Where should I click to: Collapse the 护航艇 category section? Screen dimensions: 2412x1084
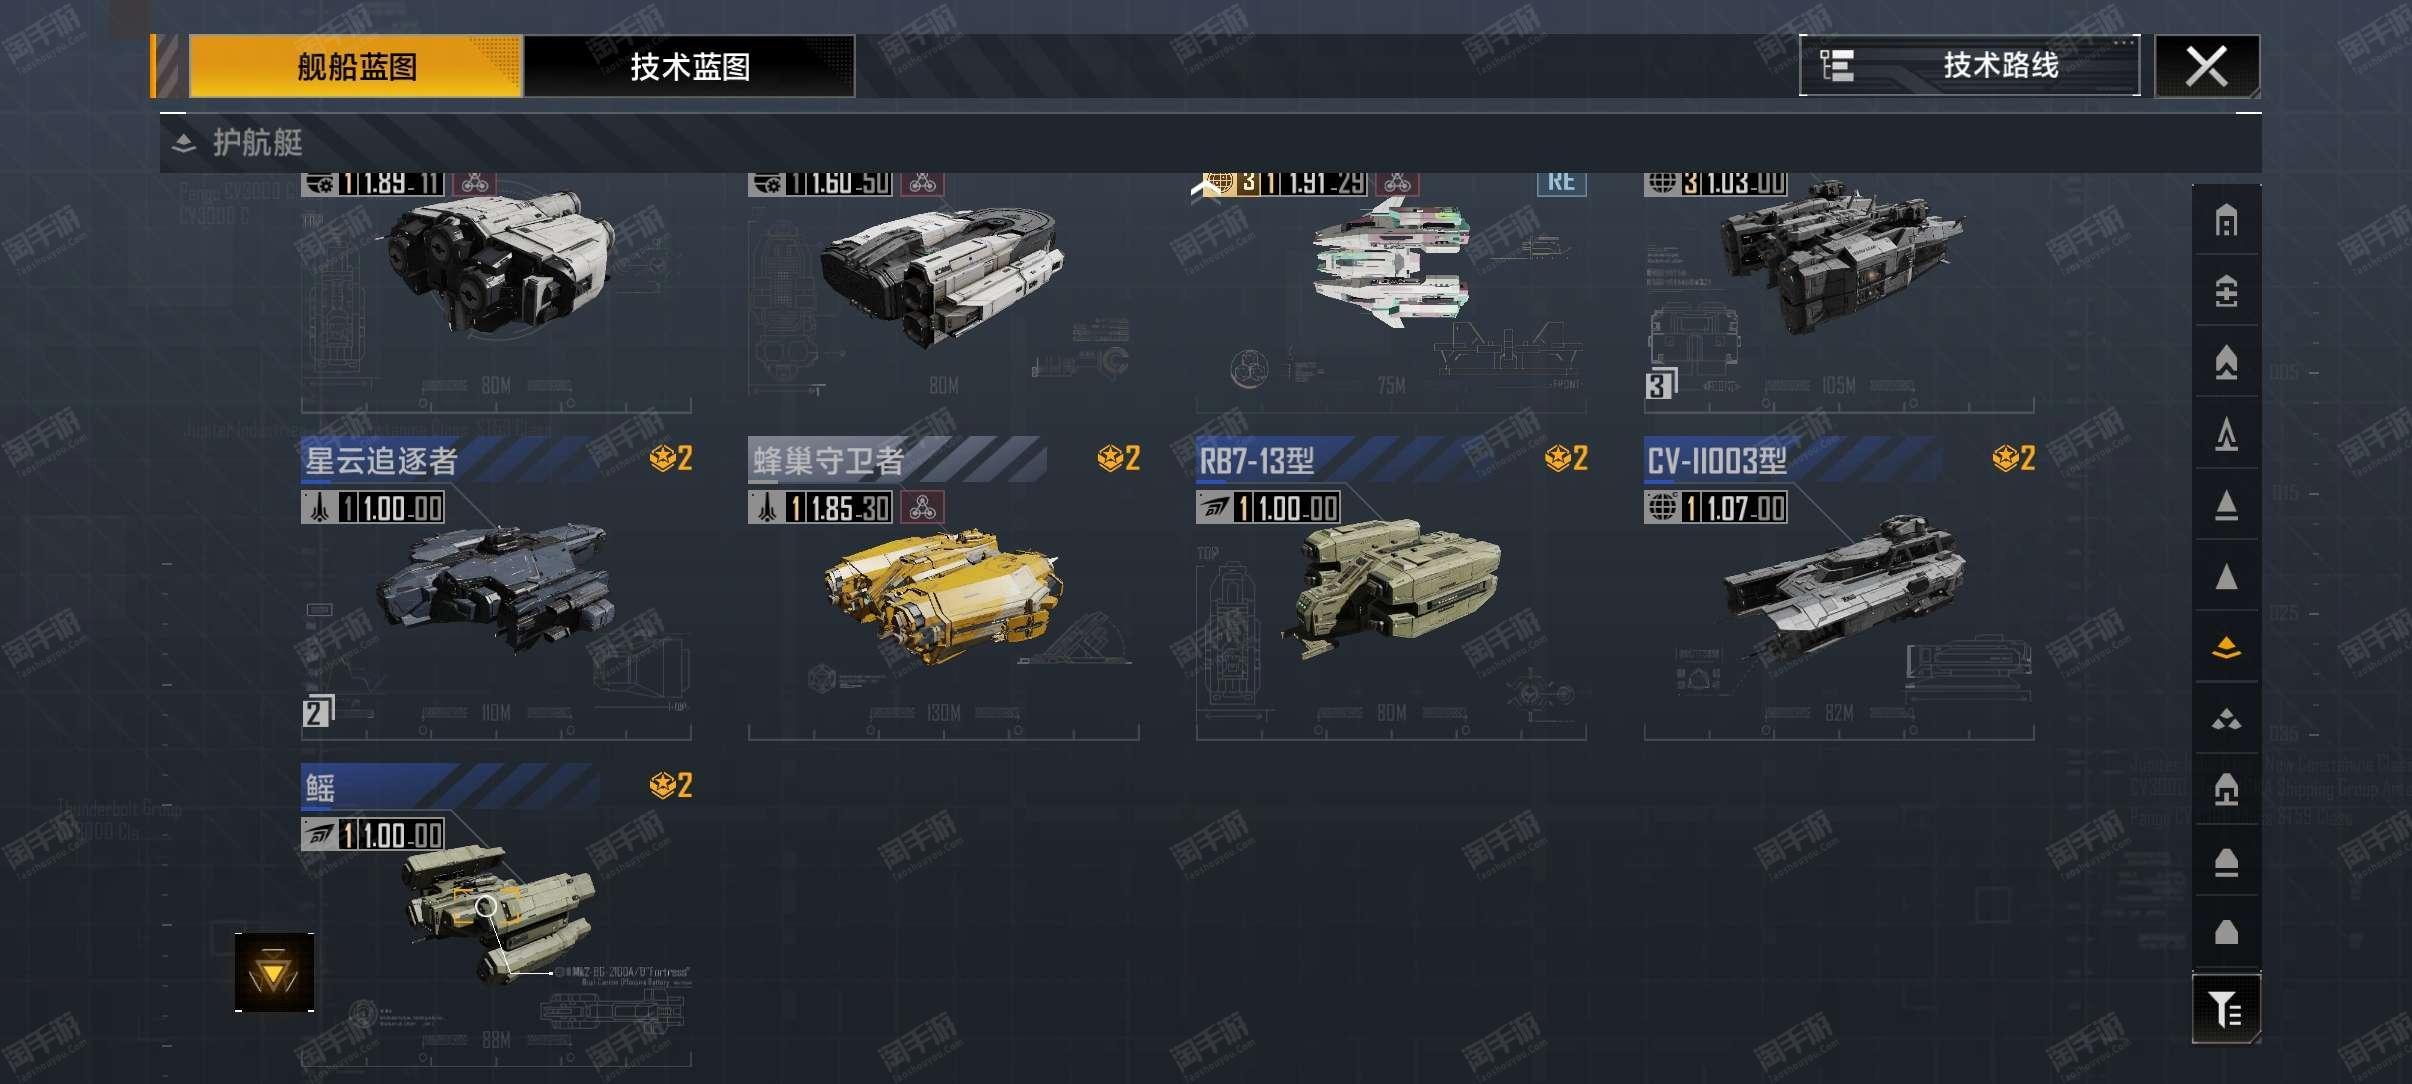click(x=183, y=143)
